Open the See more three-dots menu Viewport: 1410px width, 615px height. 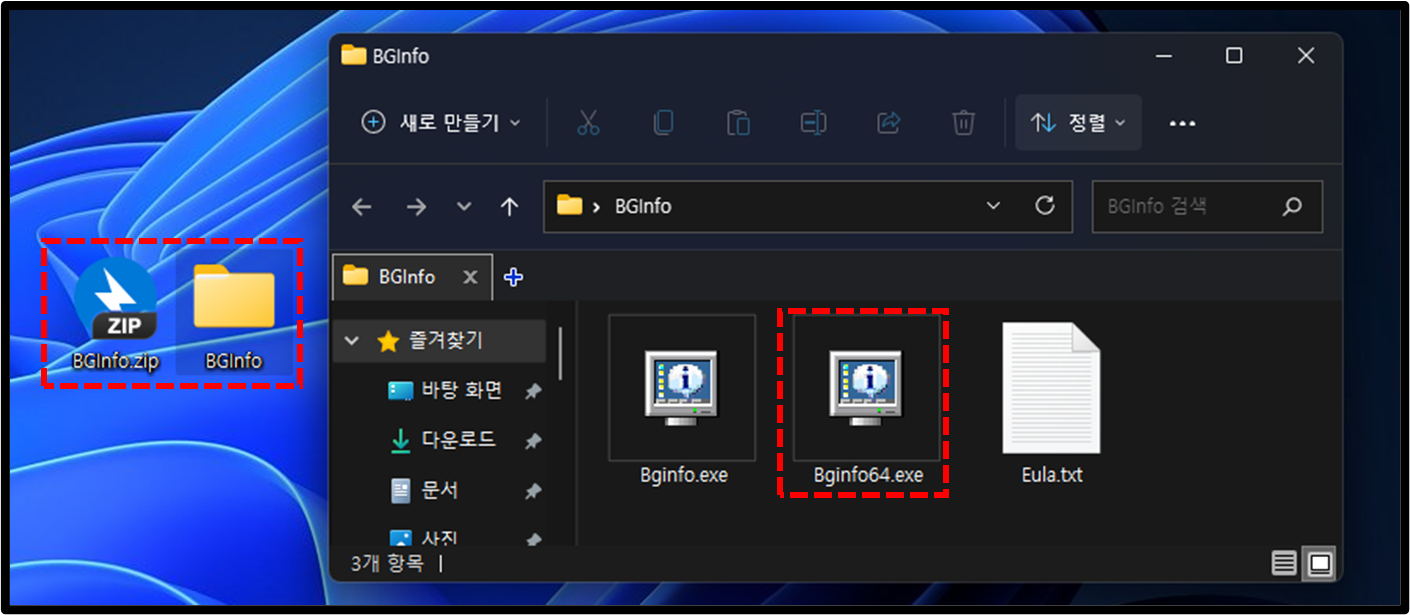coord(1183,123)
